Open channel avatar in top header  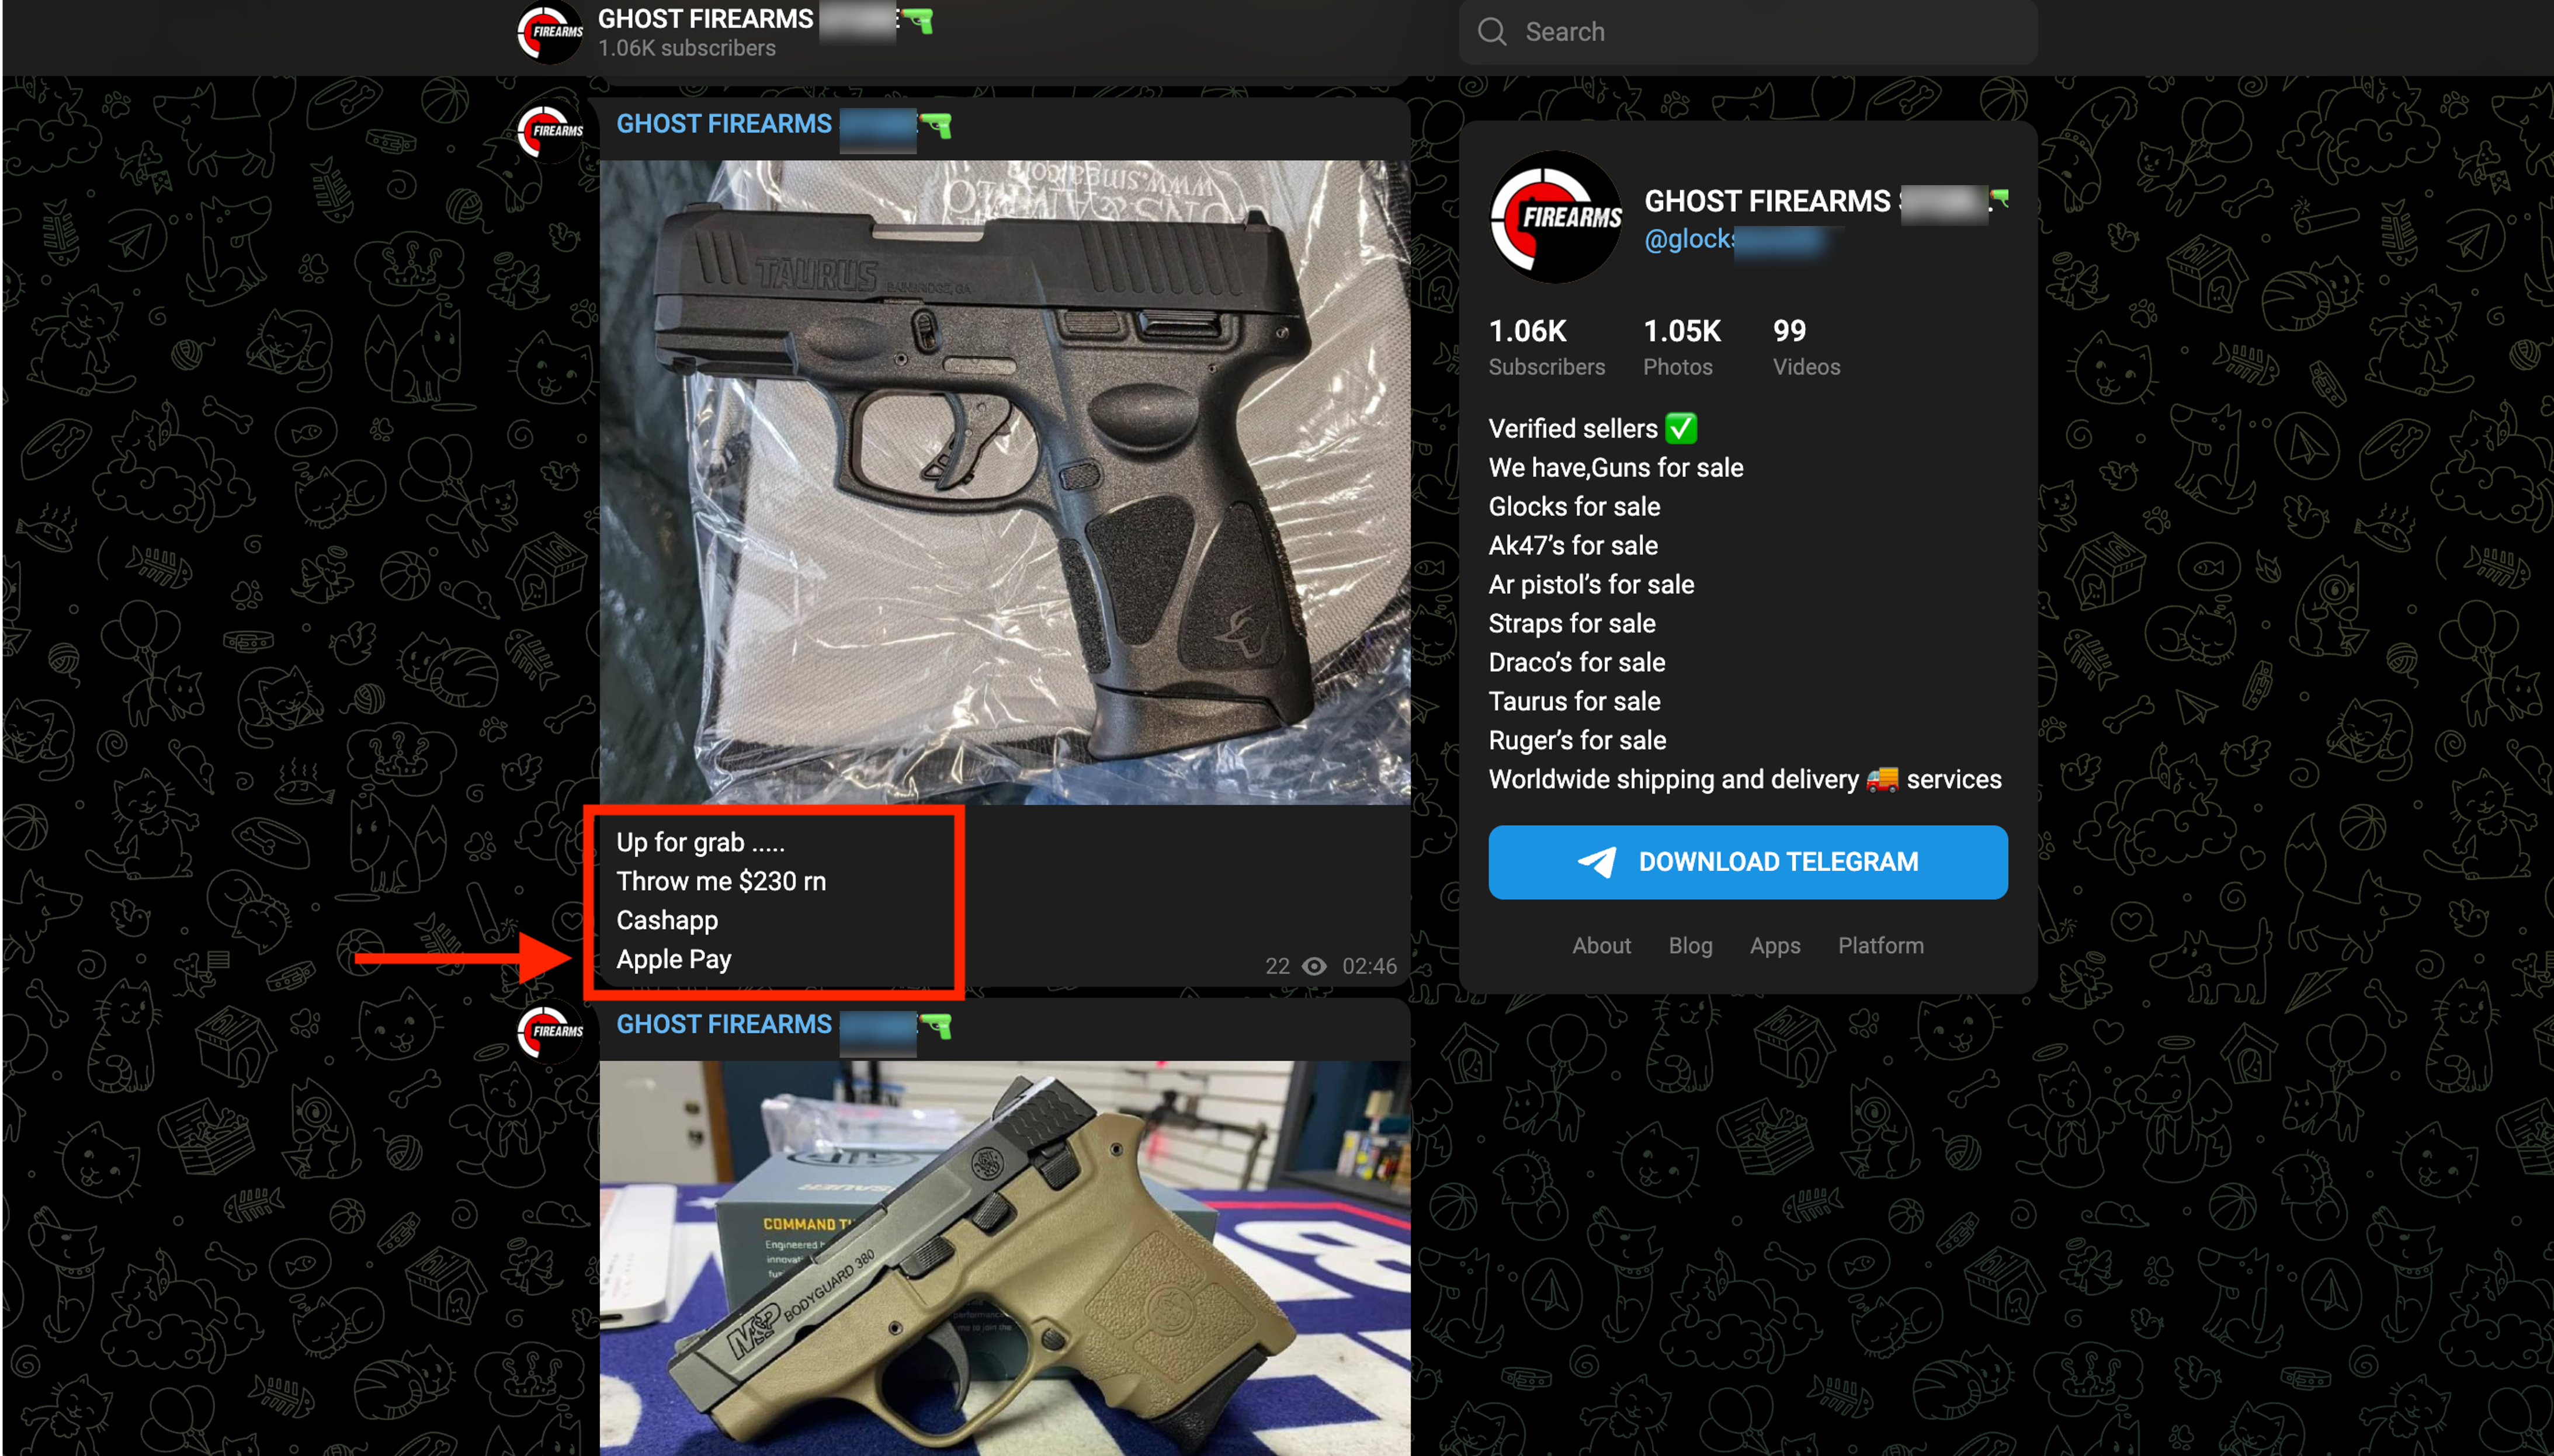click(x=549, y=32)
